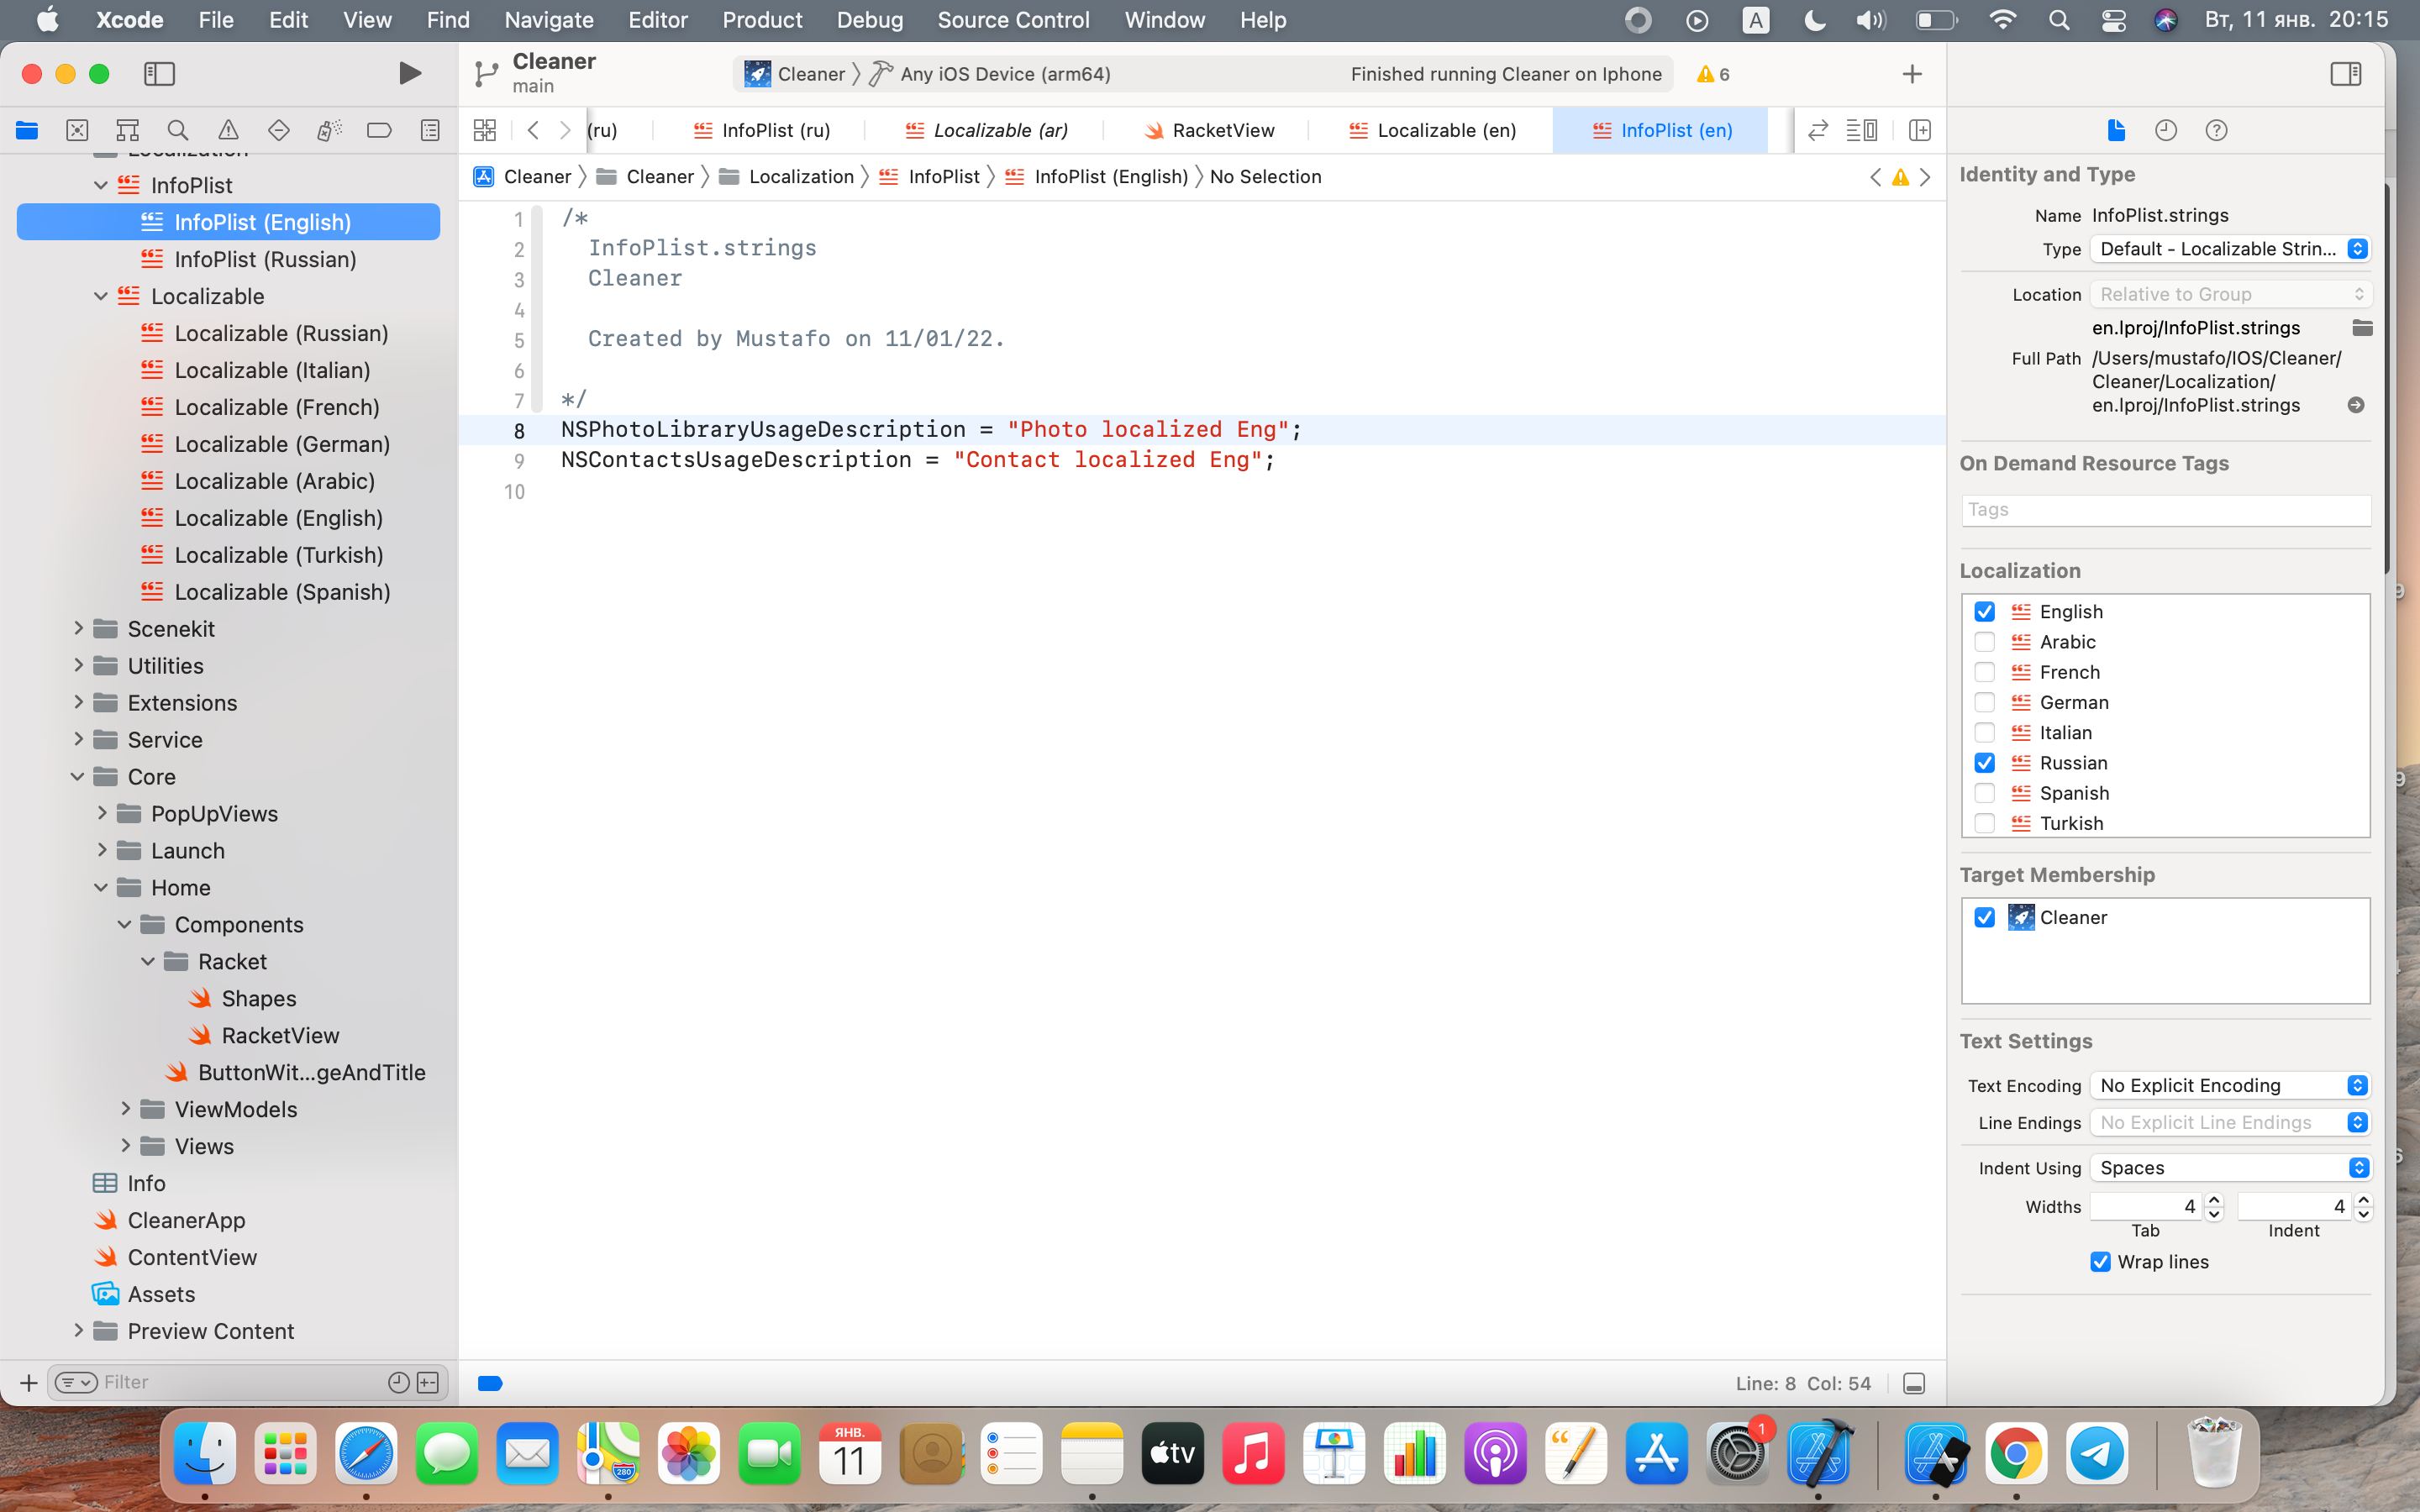Open the Symbol navigator

127,130
